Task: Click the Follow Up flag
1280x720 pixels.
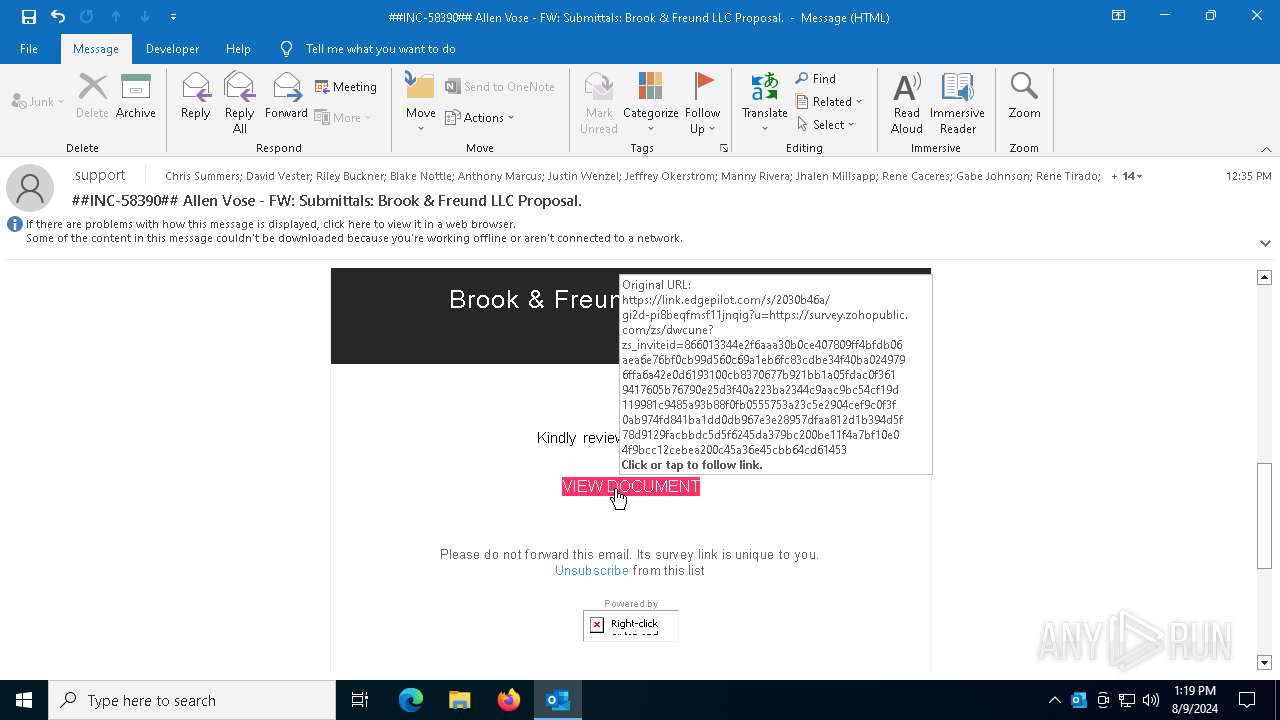Action: (x=702, y=102)
